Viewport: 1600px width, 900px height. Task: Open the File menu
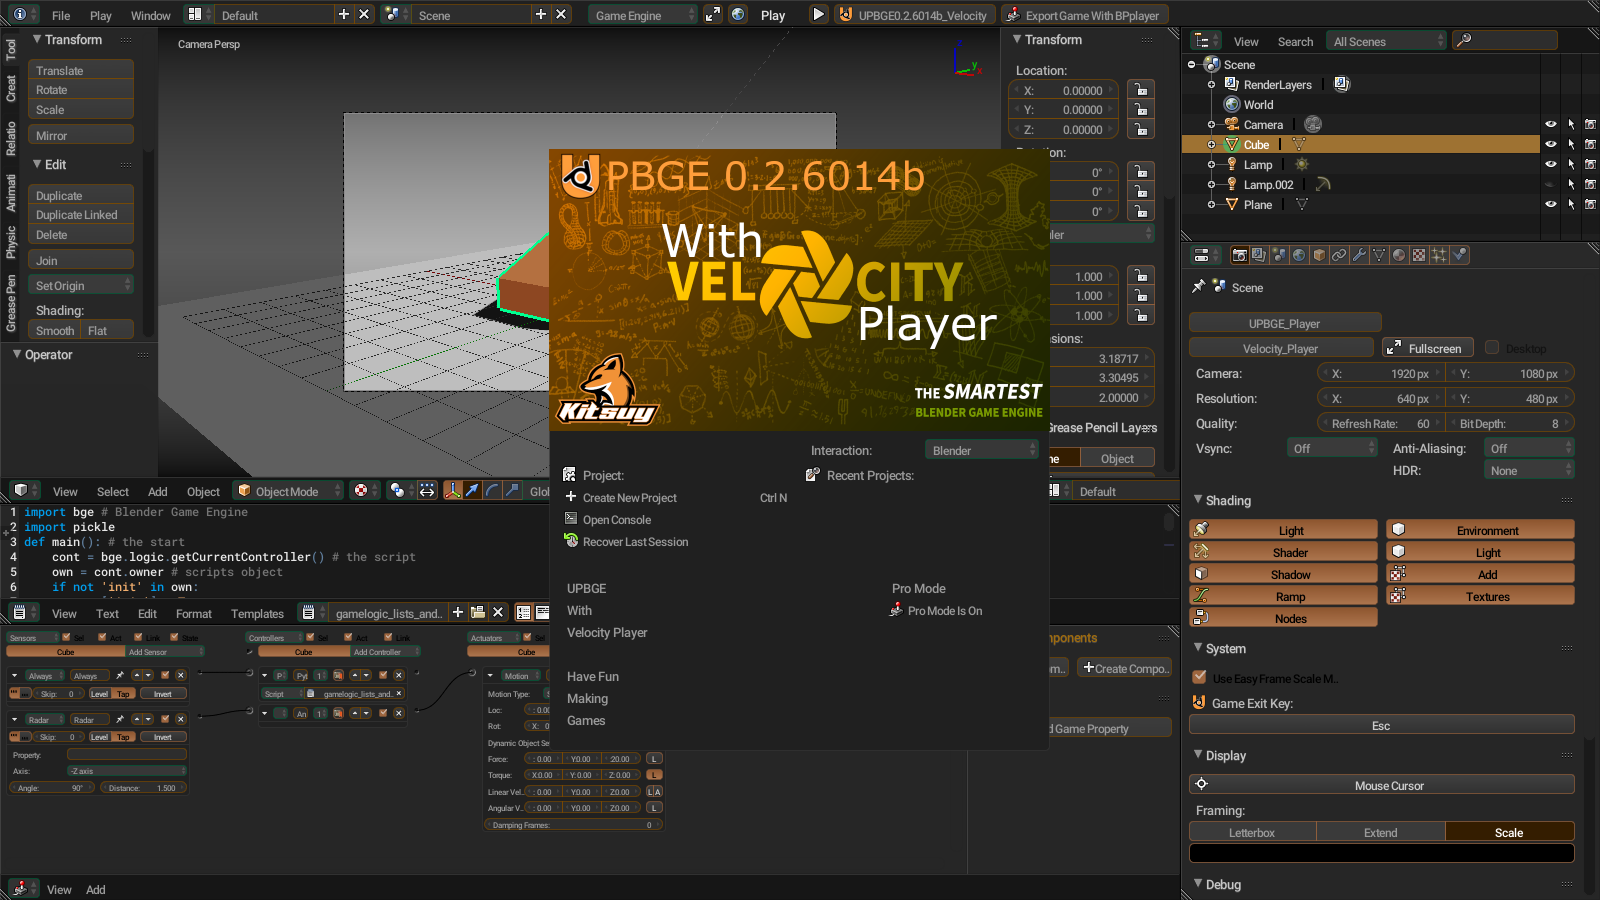pos(61,15)
